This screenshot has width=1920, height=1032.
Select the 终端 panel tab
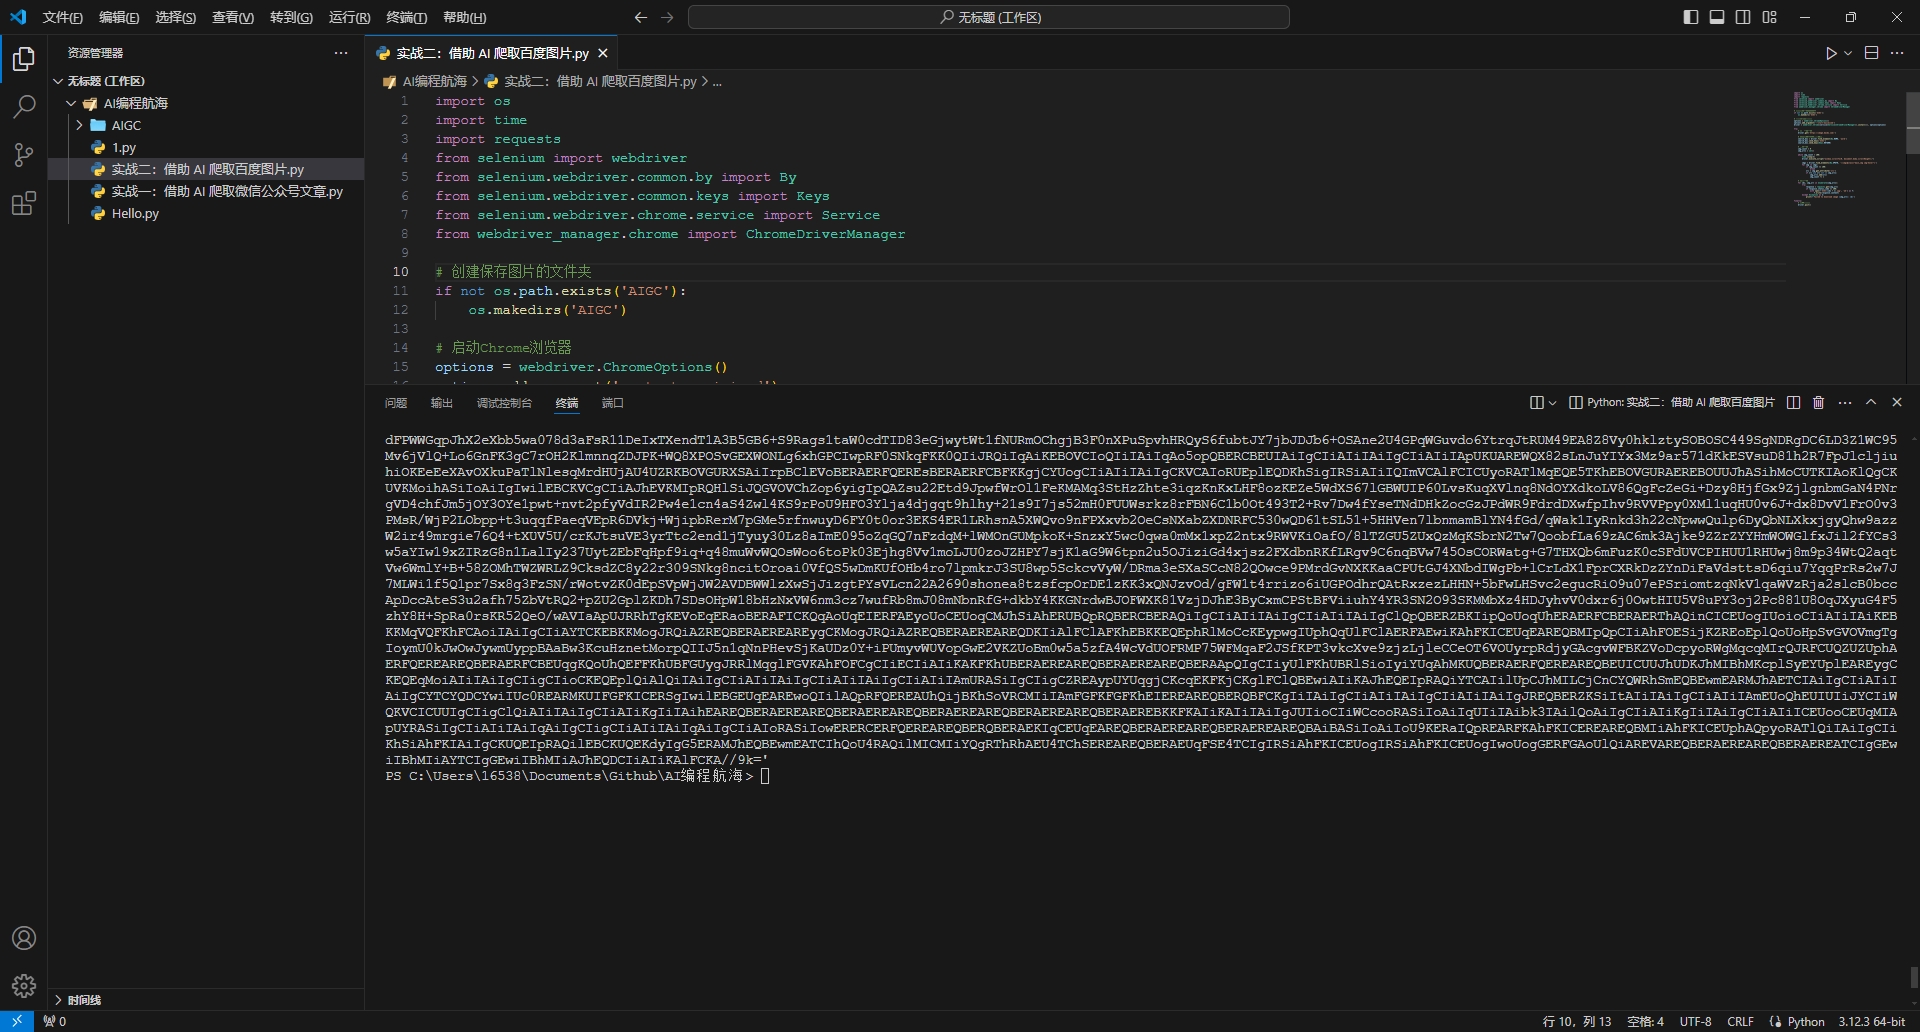point(567,403)
